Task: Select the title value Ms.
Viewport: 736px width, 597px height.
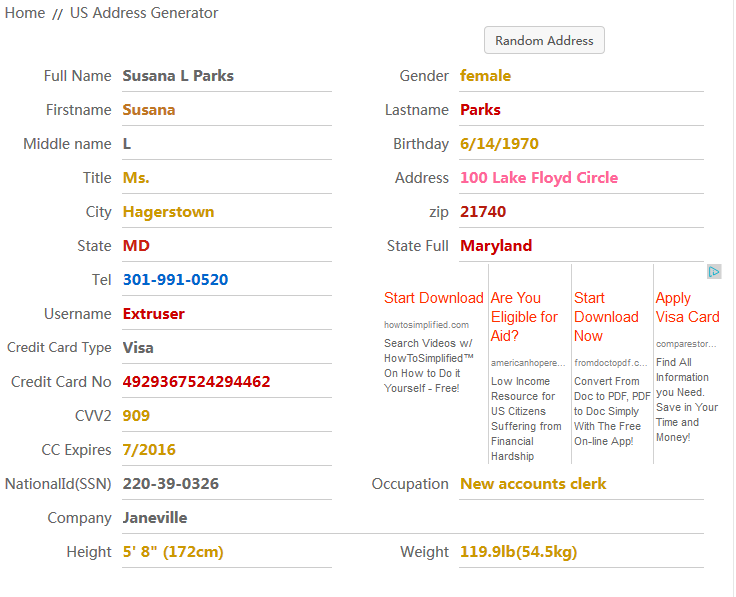Action: point(136,178)
